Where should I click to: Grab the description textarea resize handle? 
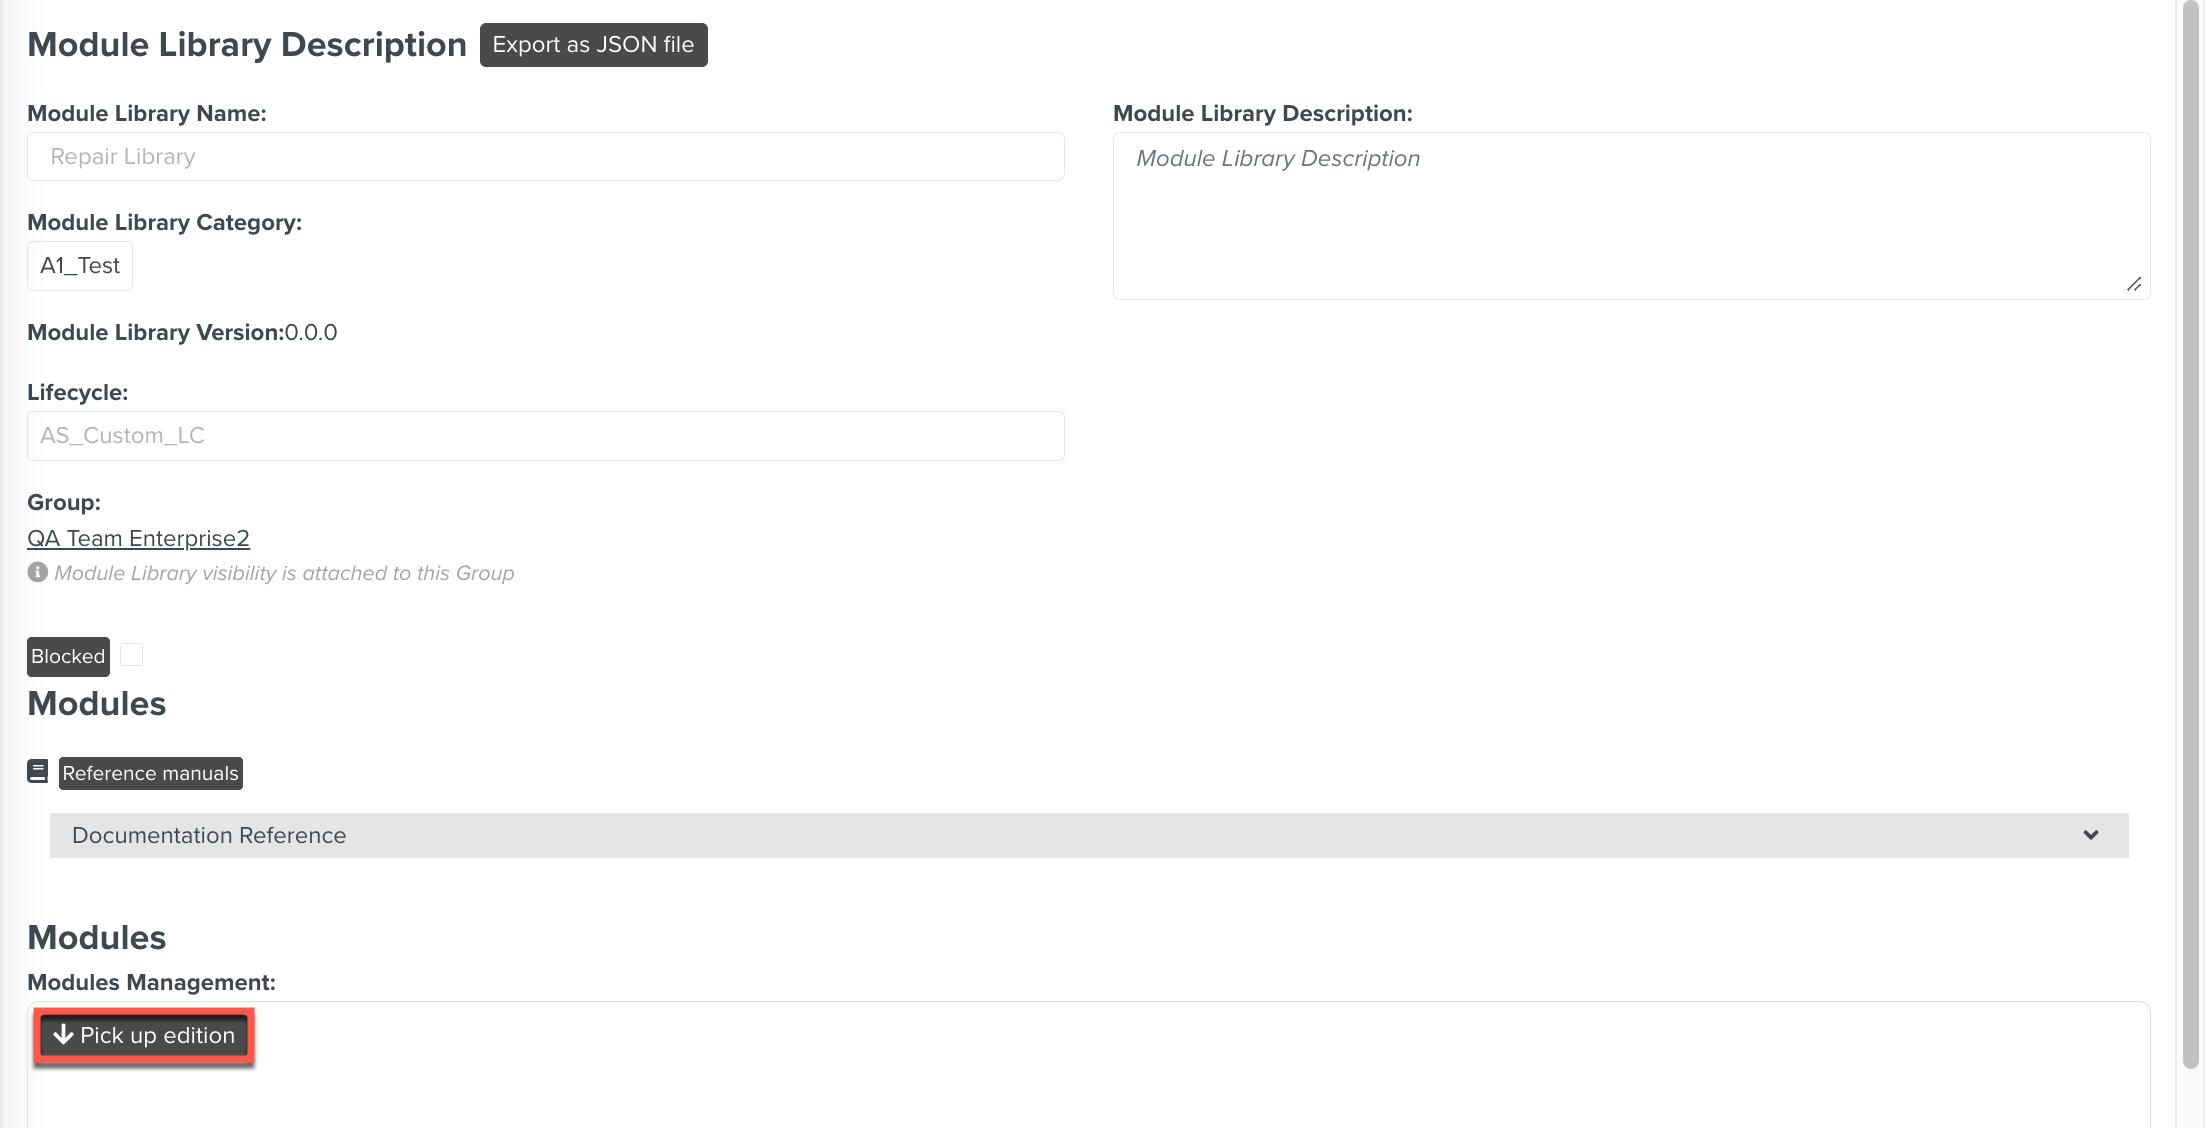click(x=2133, y=285)
